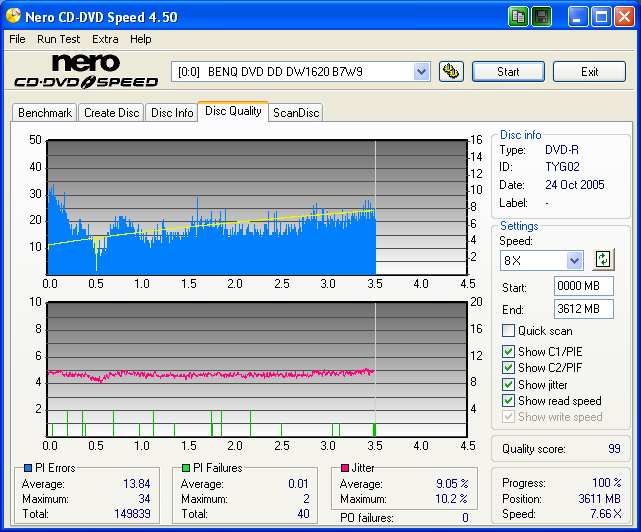Click the PI Errors average 13.84
The height and width of the screenshot is (532, 641).
pyautogui.click(x=137, y=484)
